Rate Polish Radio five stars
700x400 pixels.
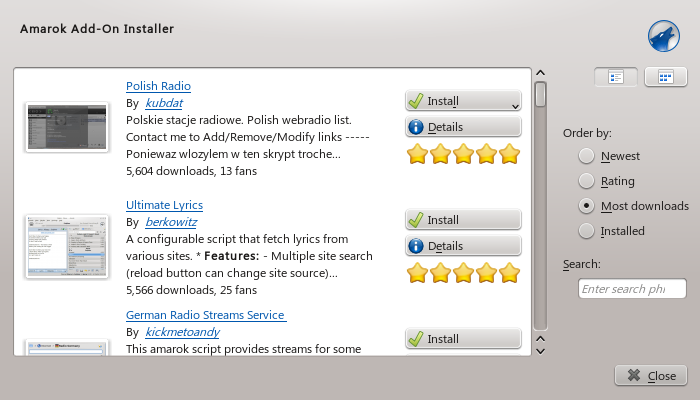[509, 154]
